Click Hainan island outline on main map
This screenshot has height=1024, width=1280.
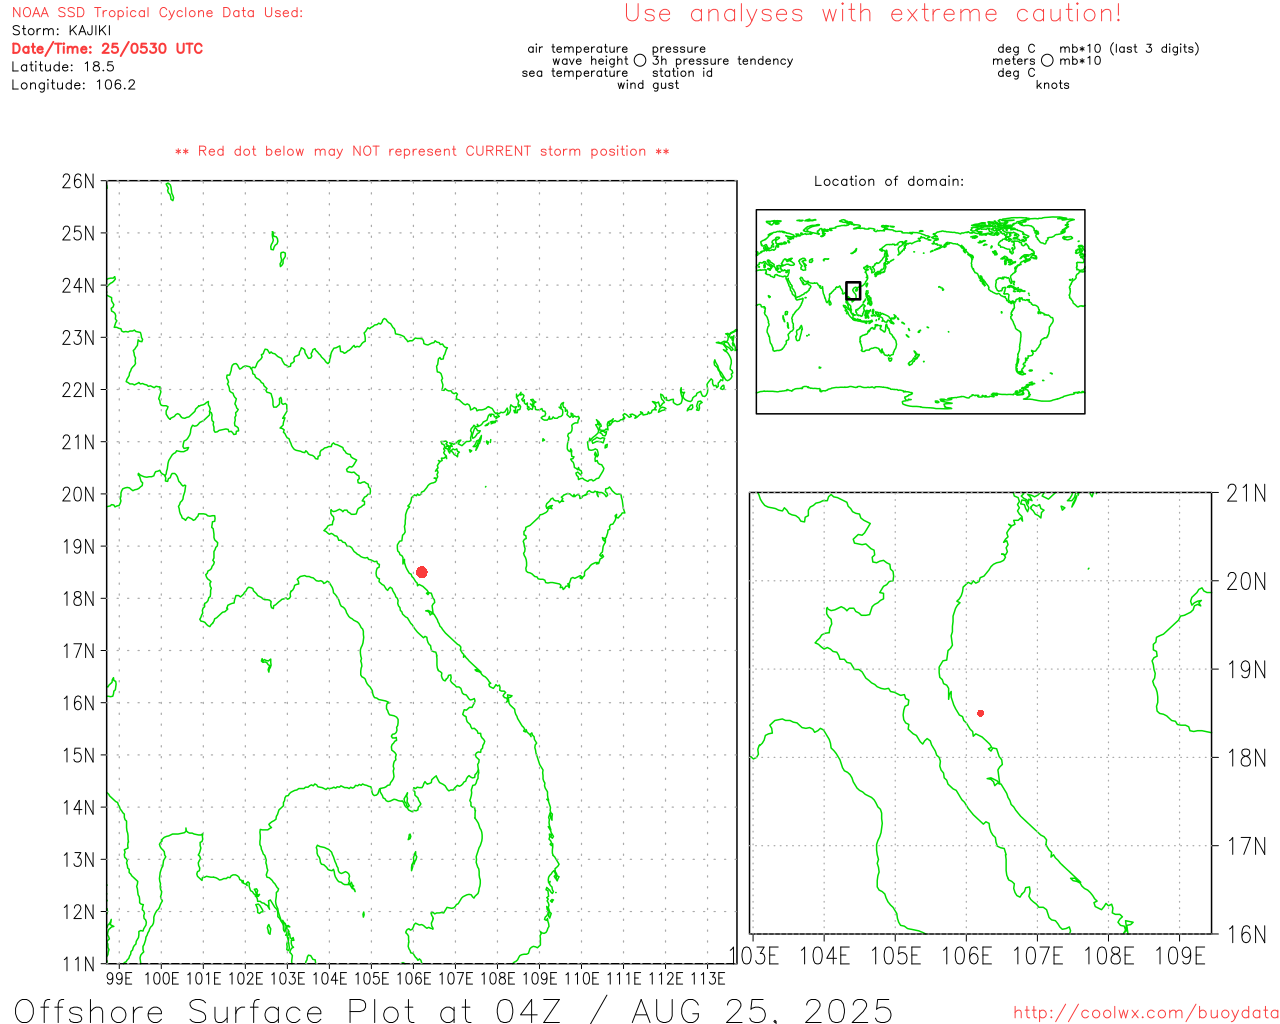pyautogui.click(x=574, y=538)
